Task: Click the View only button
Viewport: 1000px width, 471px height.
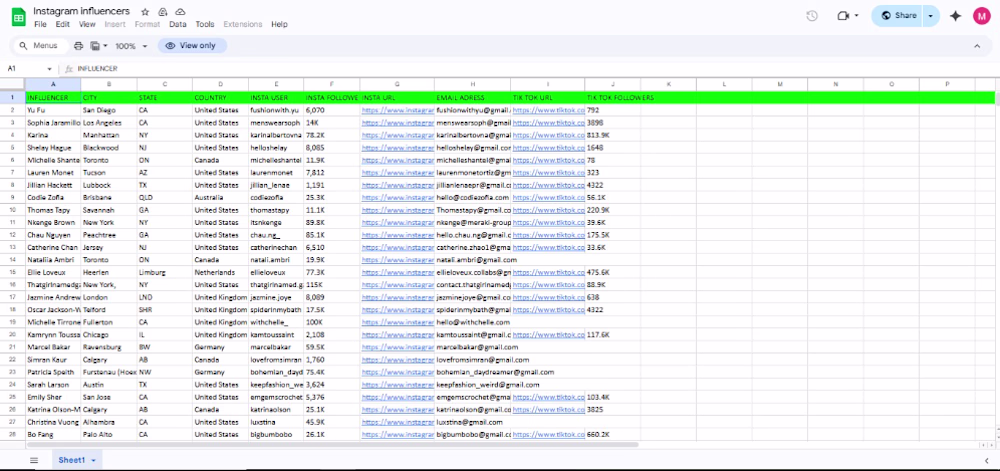Action: (x=192, y=46)
